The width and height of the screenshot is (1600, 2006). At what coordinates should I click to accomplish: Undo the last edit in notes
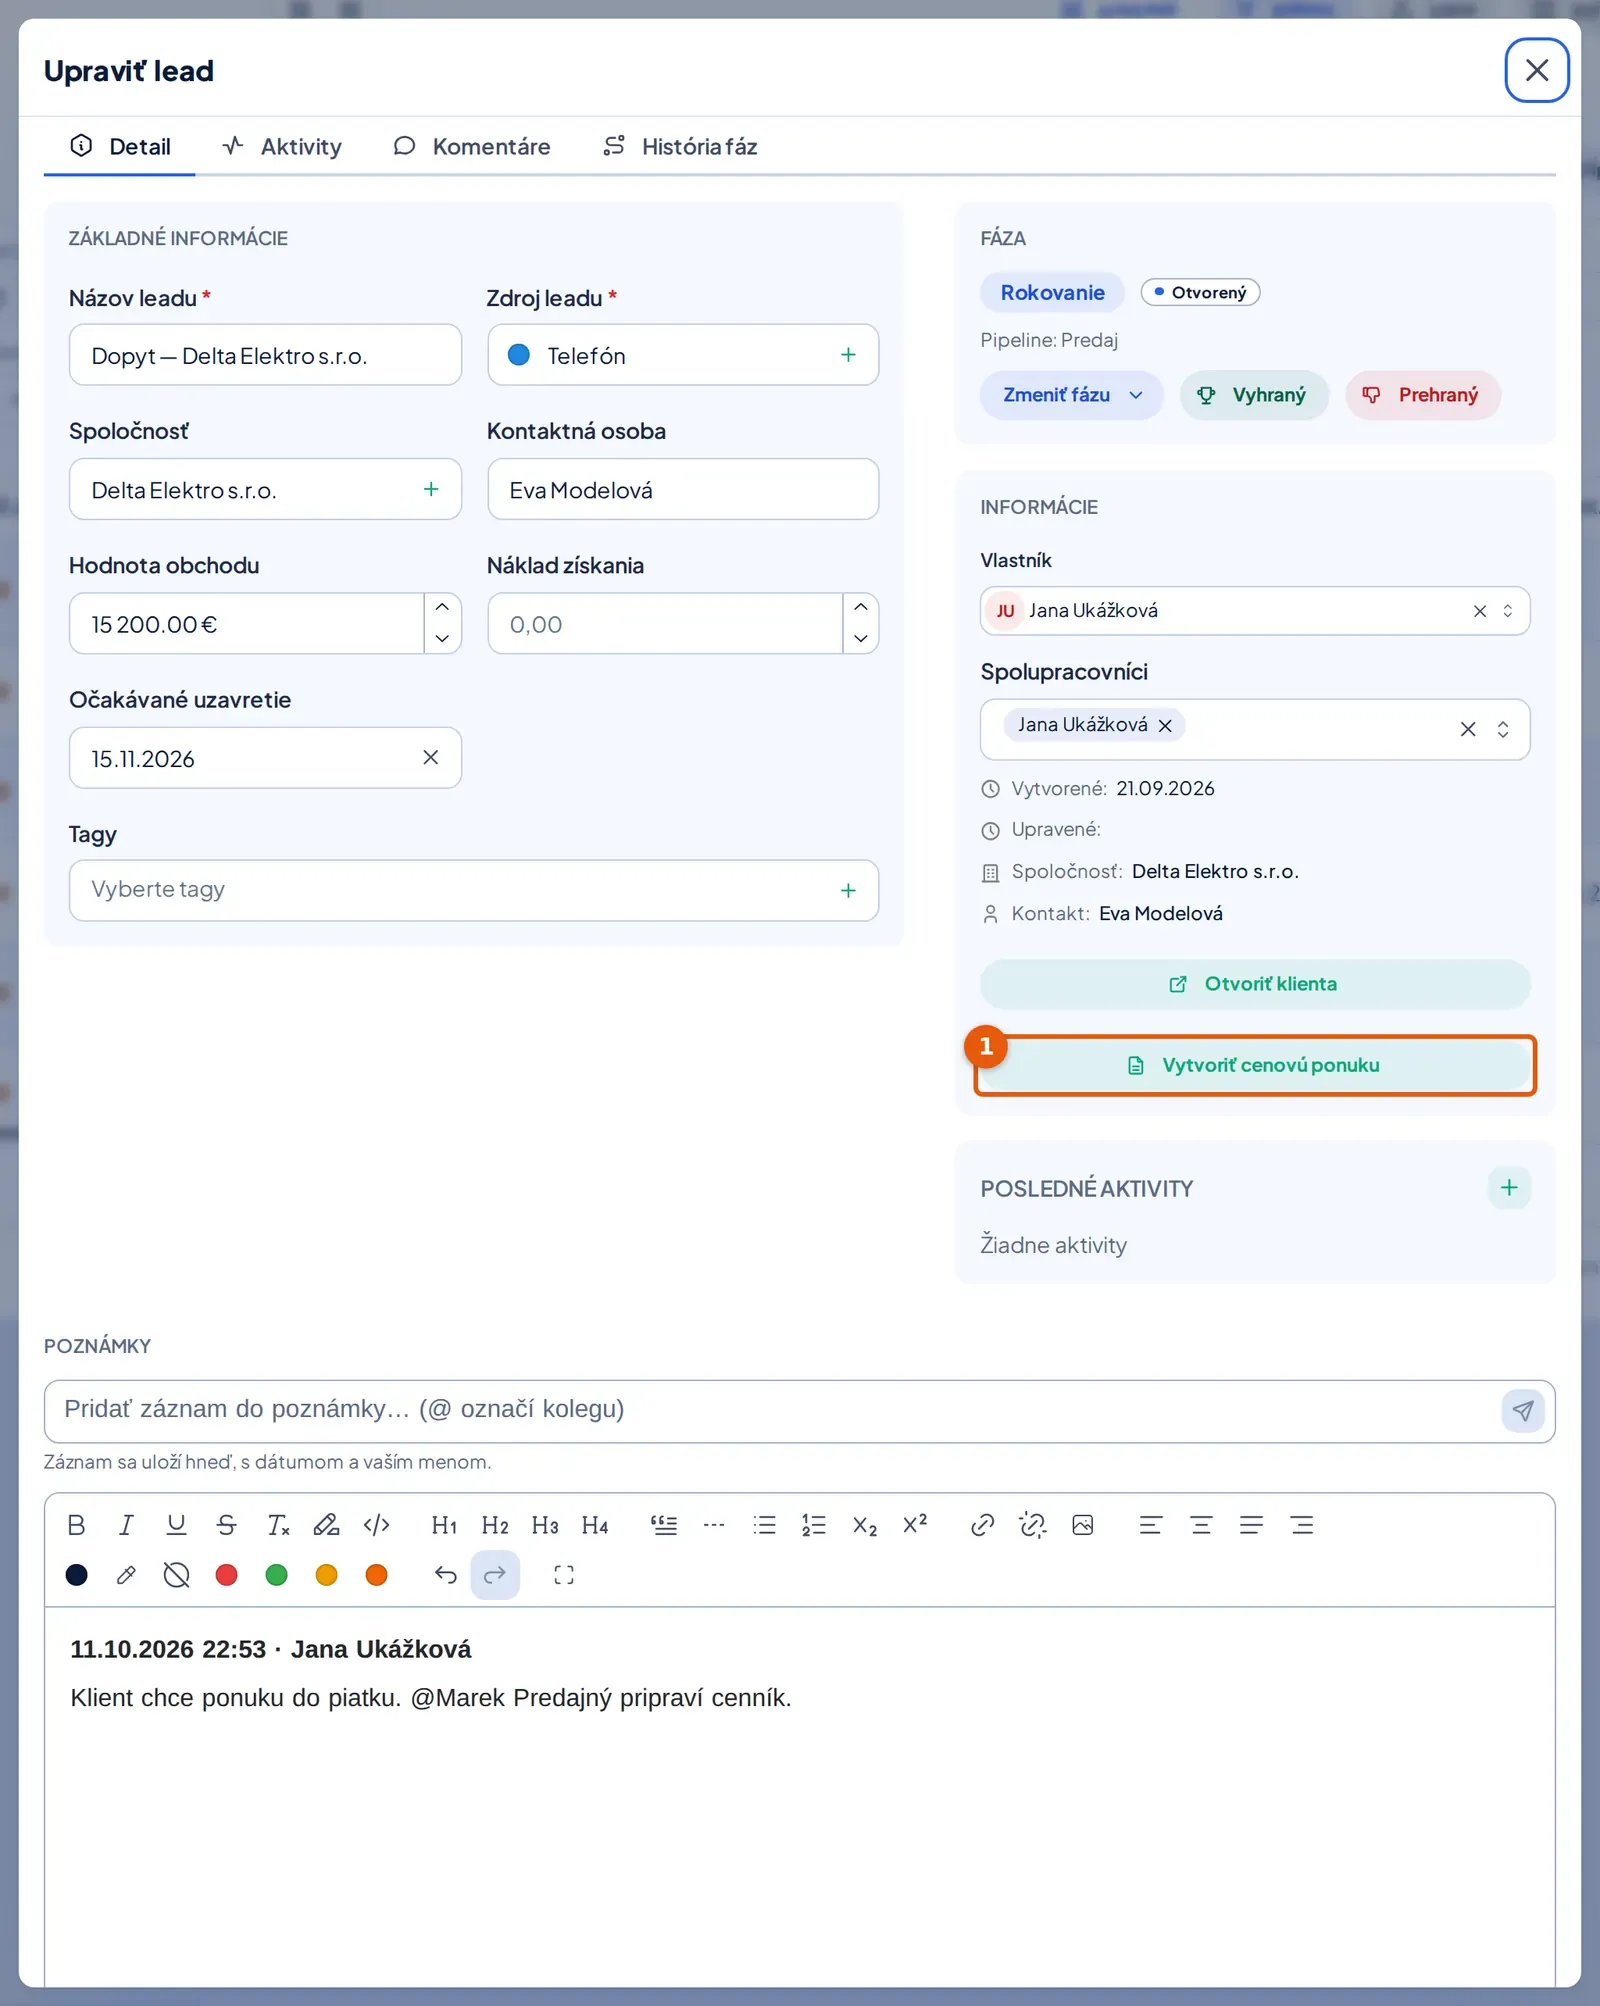(445, 1575)
